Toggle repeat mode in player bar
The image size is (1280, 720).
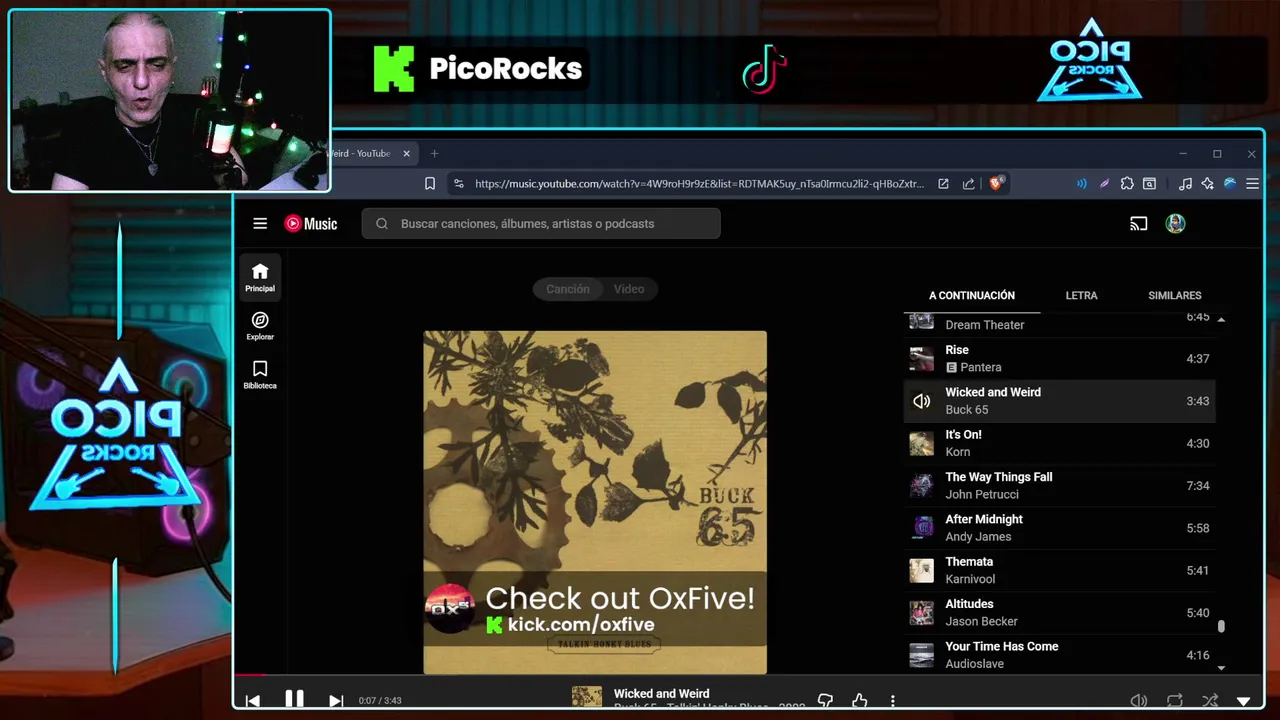tap(1175, 701)
